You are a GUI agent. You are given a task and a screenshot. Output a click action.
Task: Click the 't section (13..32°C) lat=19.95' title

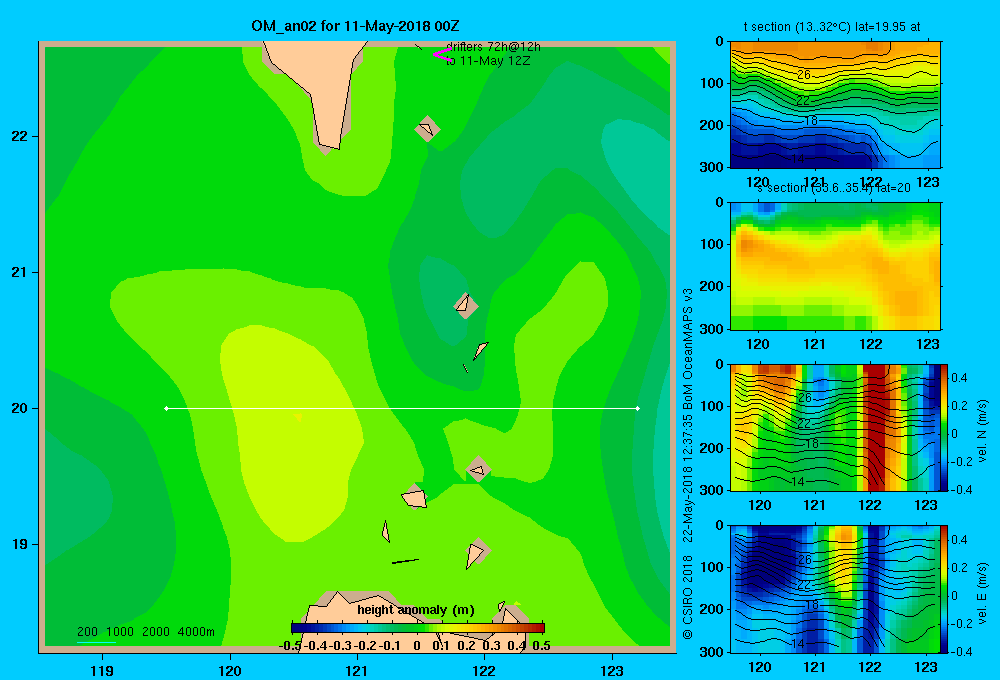click(x=832, y=27)
